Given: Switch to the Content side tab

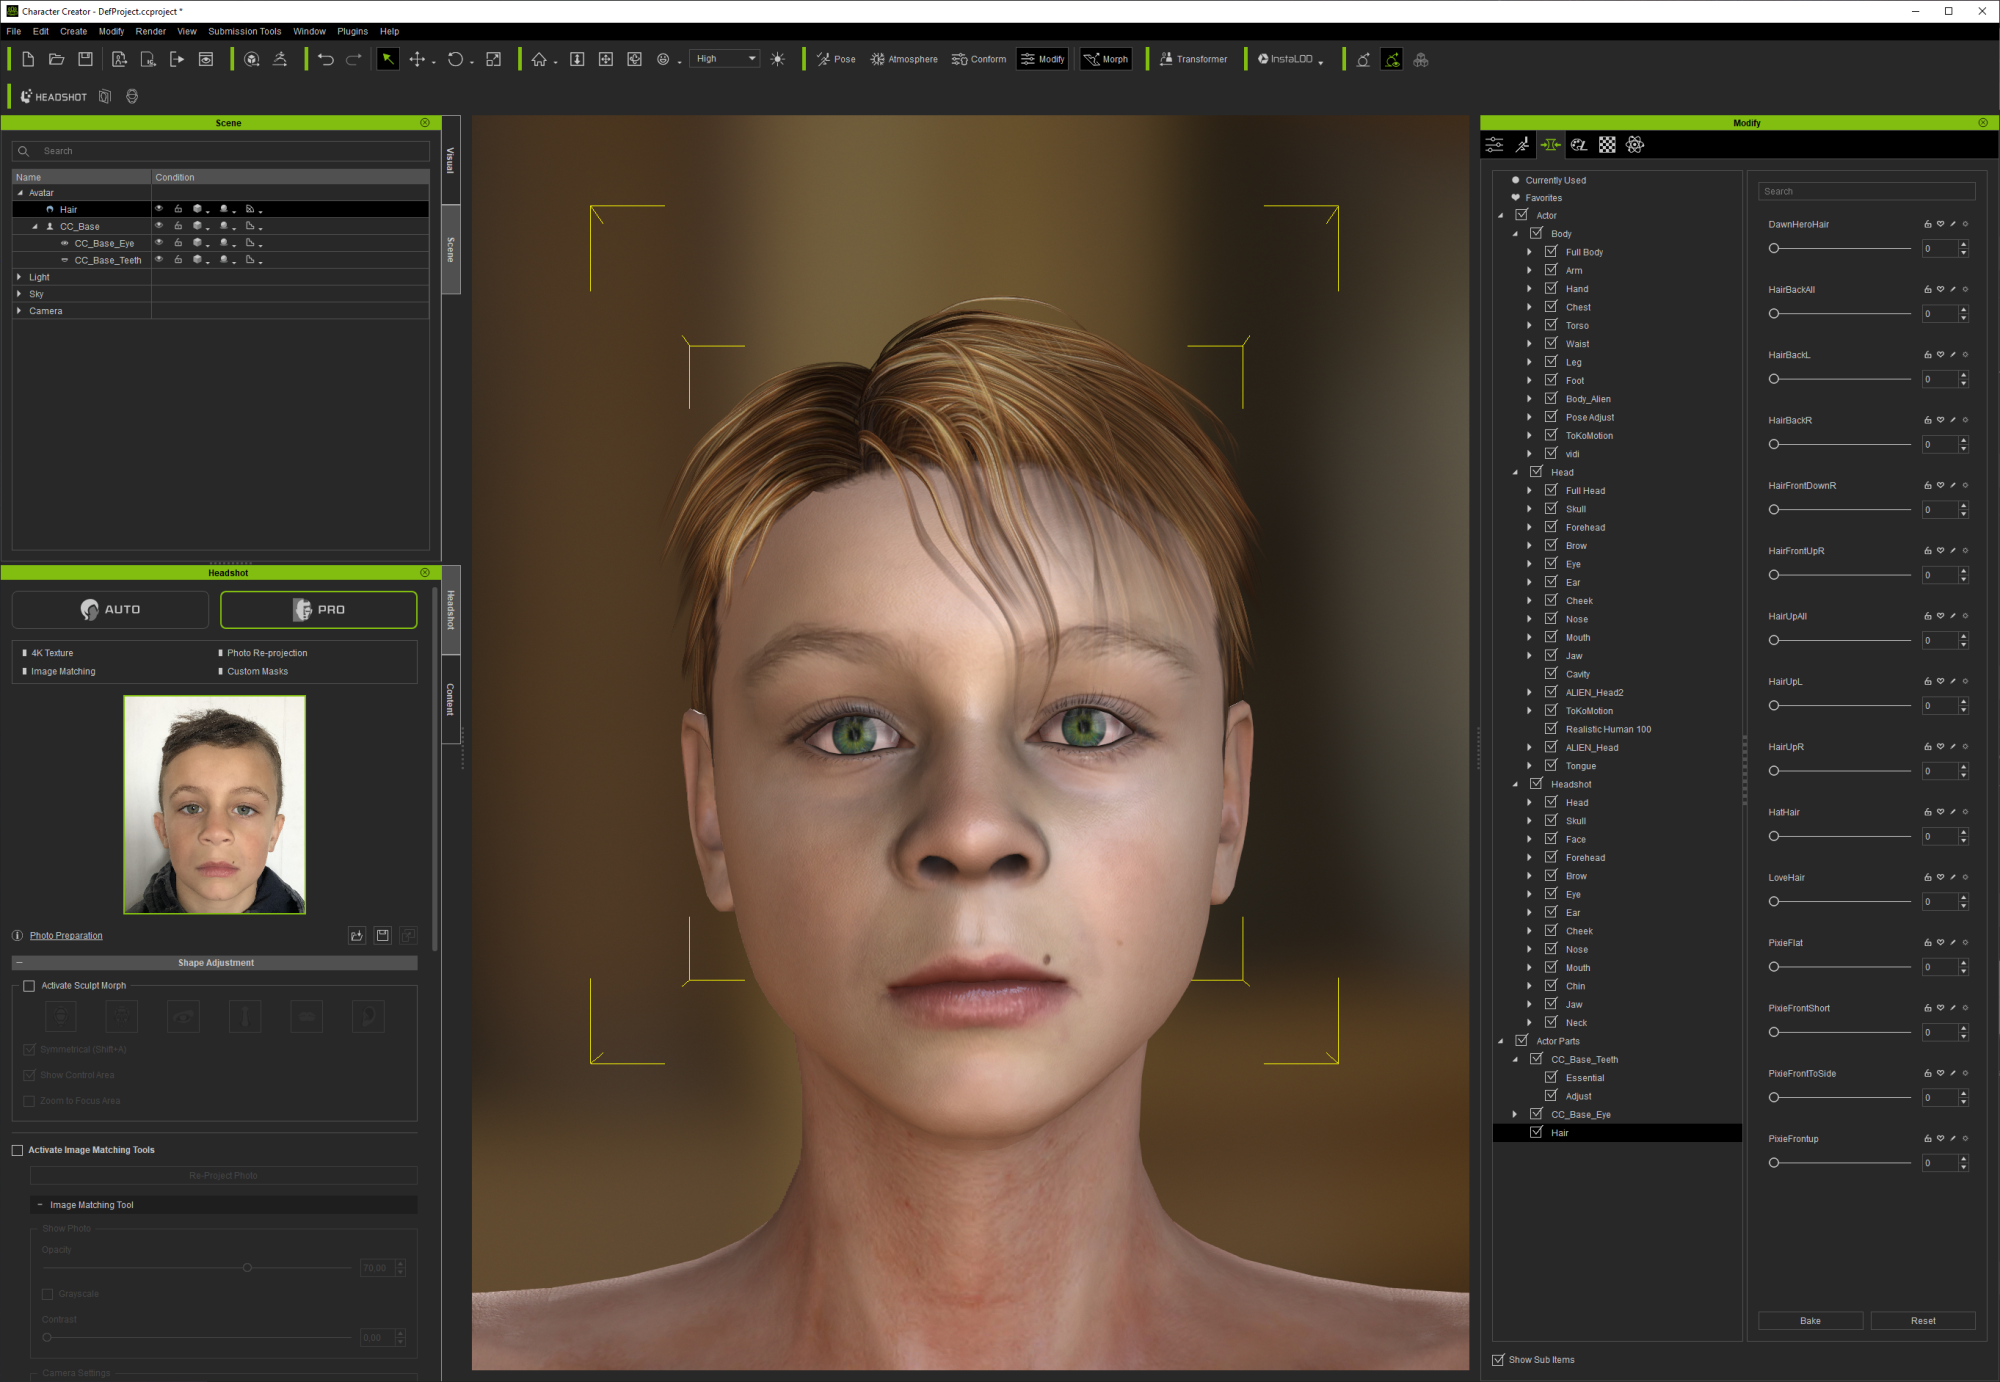Looking at the screenshot, I should (451, 699).
